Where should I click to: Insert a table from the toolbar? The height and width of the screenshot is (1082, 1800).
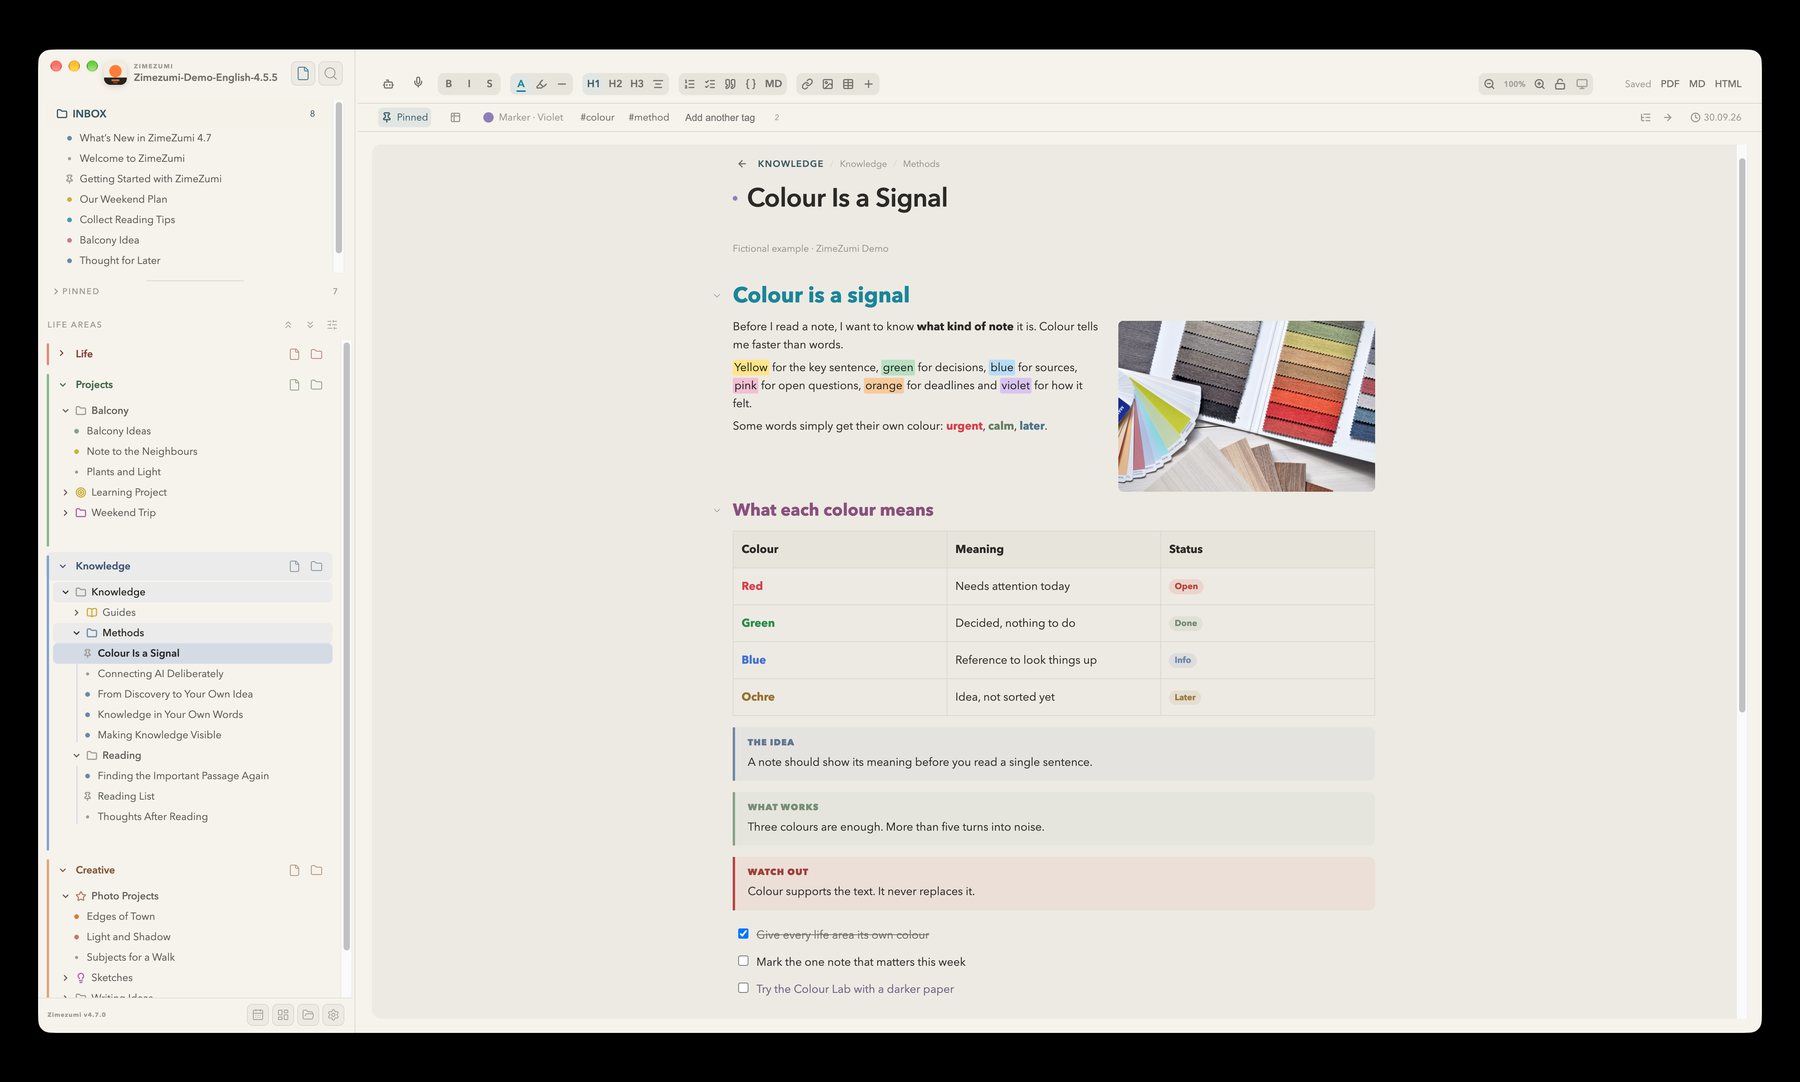[848, 84]
